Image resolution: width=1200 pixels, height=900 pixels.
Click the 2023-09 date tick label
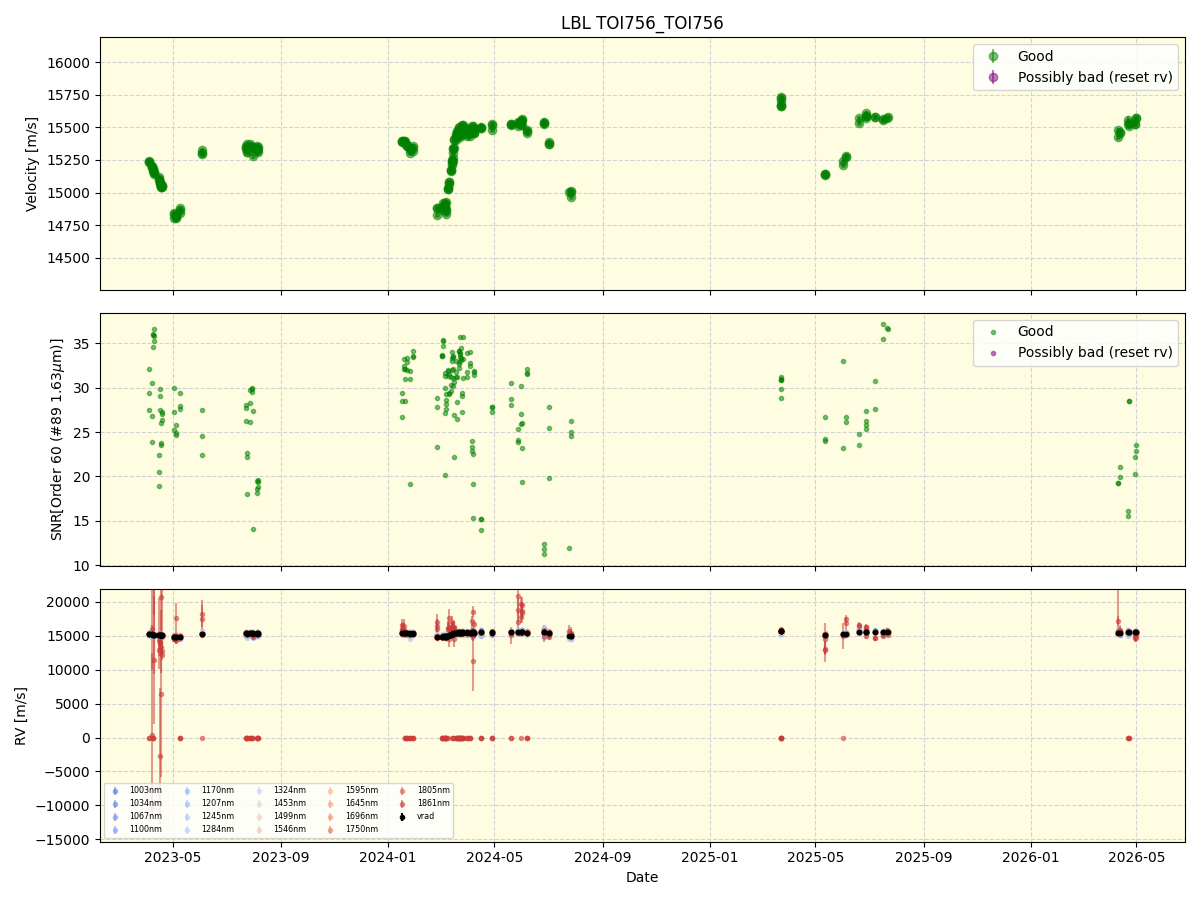(281, 857)
